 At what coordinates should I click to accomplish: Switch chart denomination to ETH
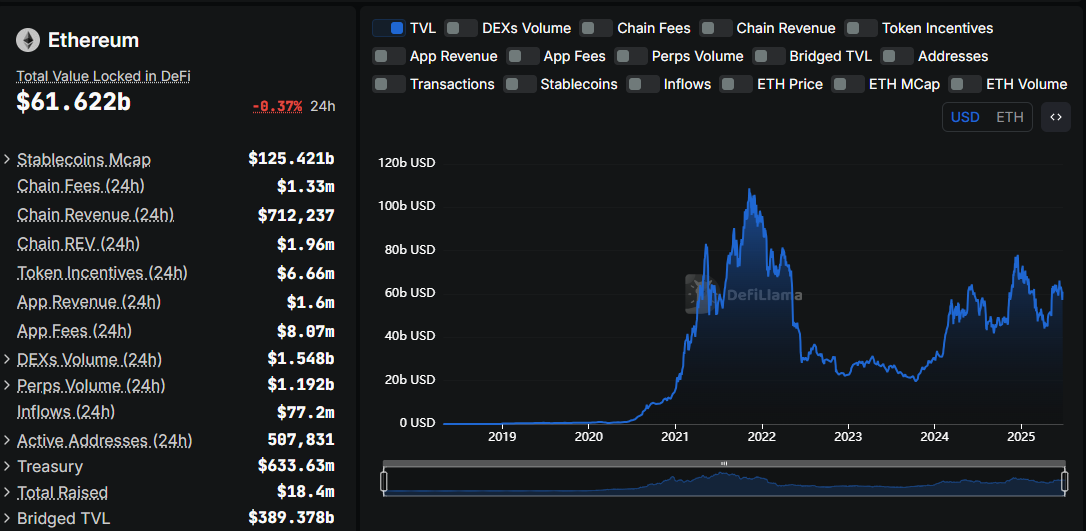pyautogui.click(x=1010, y=117)
